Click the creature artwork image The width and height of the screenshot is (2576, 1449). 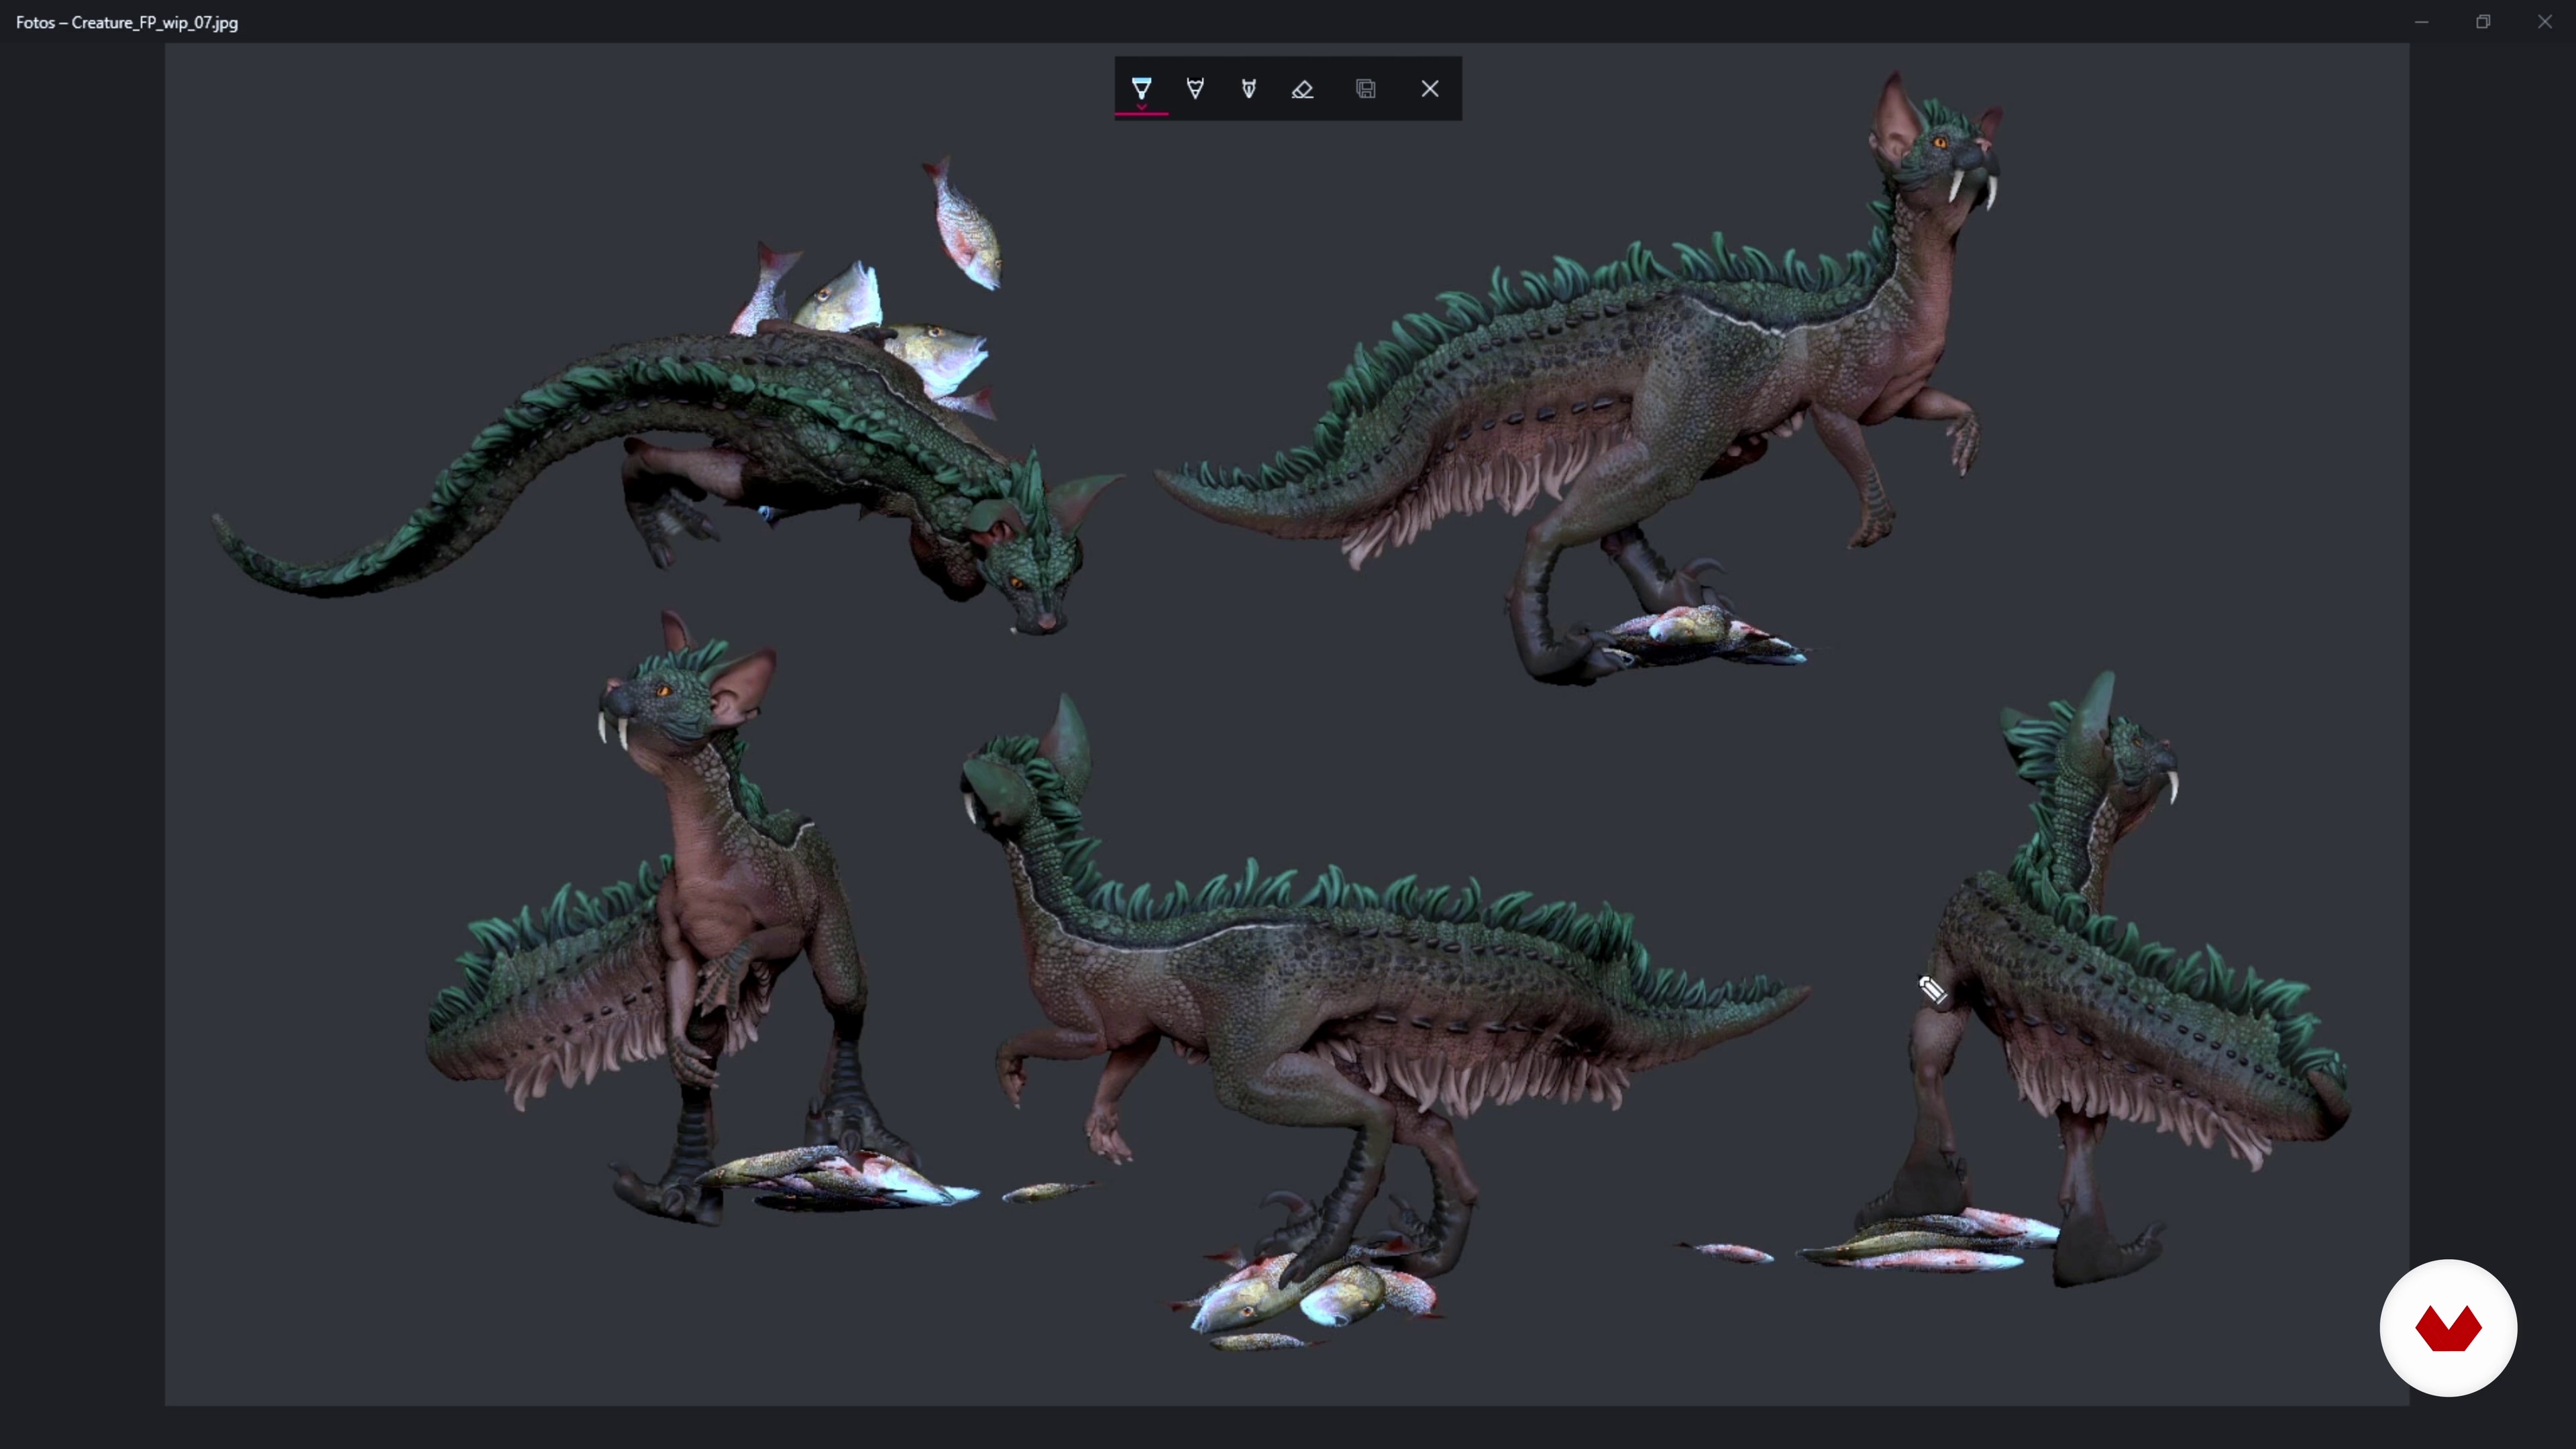click(x=1286, y=724)
